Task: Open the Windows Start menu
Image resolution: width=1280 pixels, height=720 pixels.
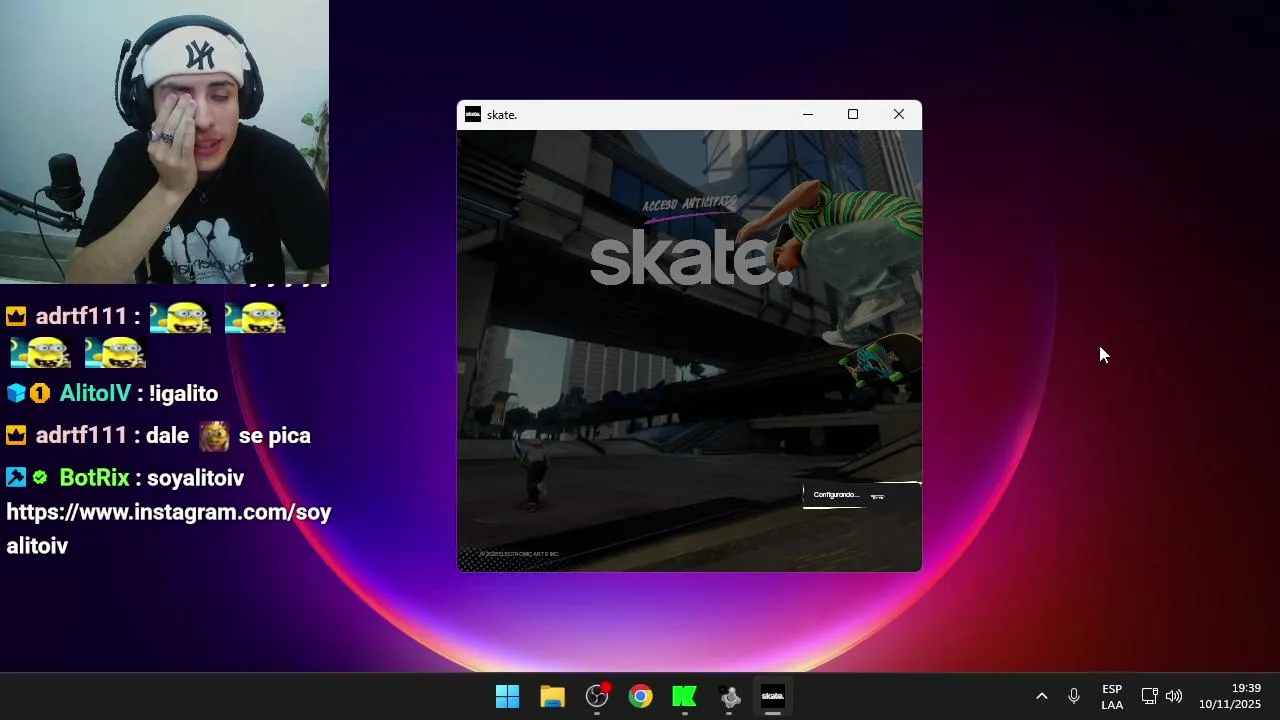Action: pos(507,696)
